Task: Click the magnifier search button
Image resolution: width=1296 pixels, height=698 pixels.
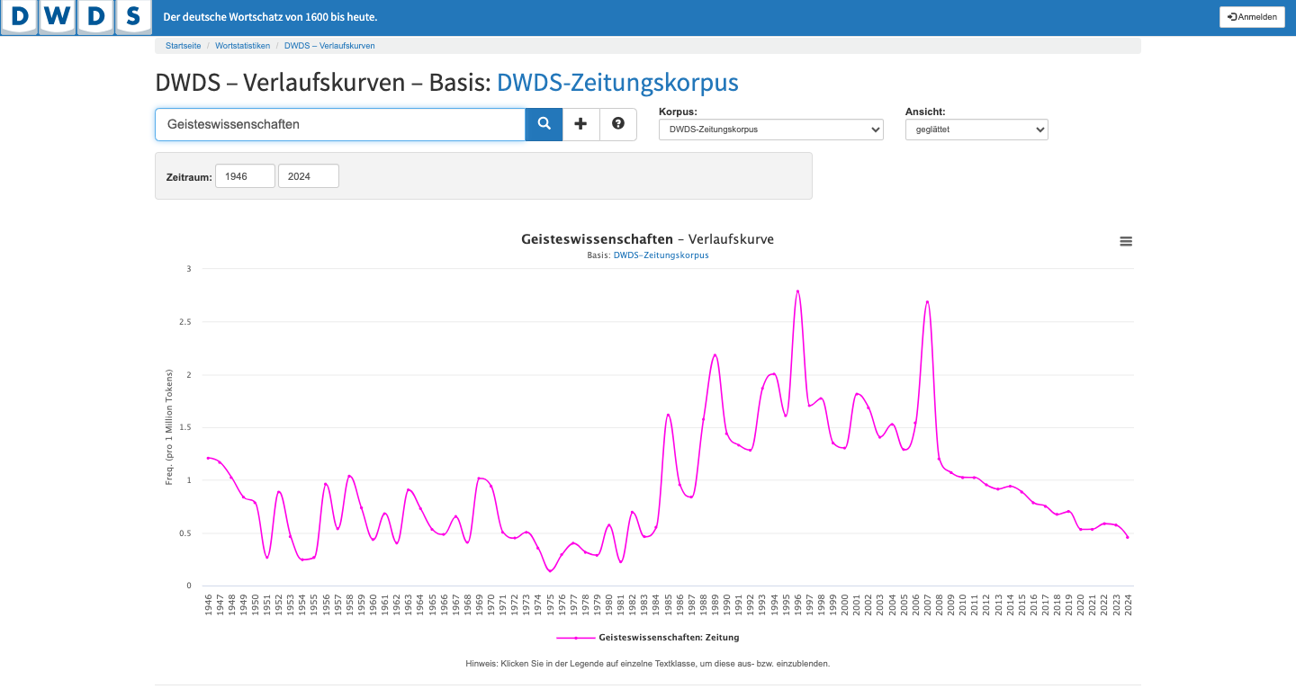Action: [544, 124]
